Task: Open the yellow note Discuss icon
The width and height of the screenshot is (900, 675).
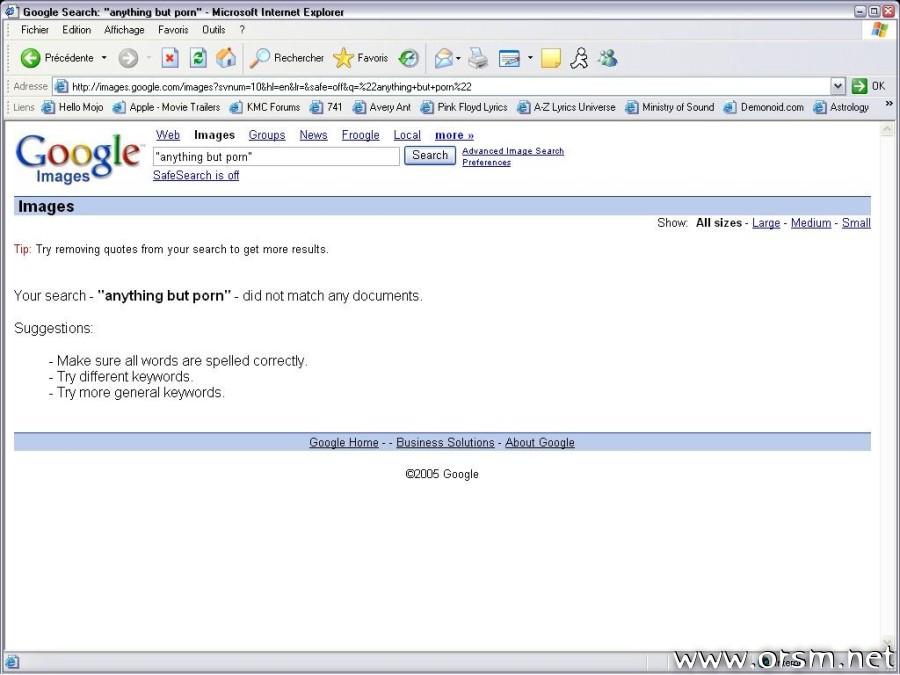Action: pos(550,58)
